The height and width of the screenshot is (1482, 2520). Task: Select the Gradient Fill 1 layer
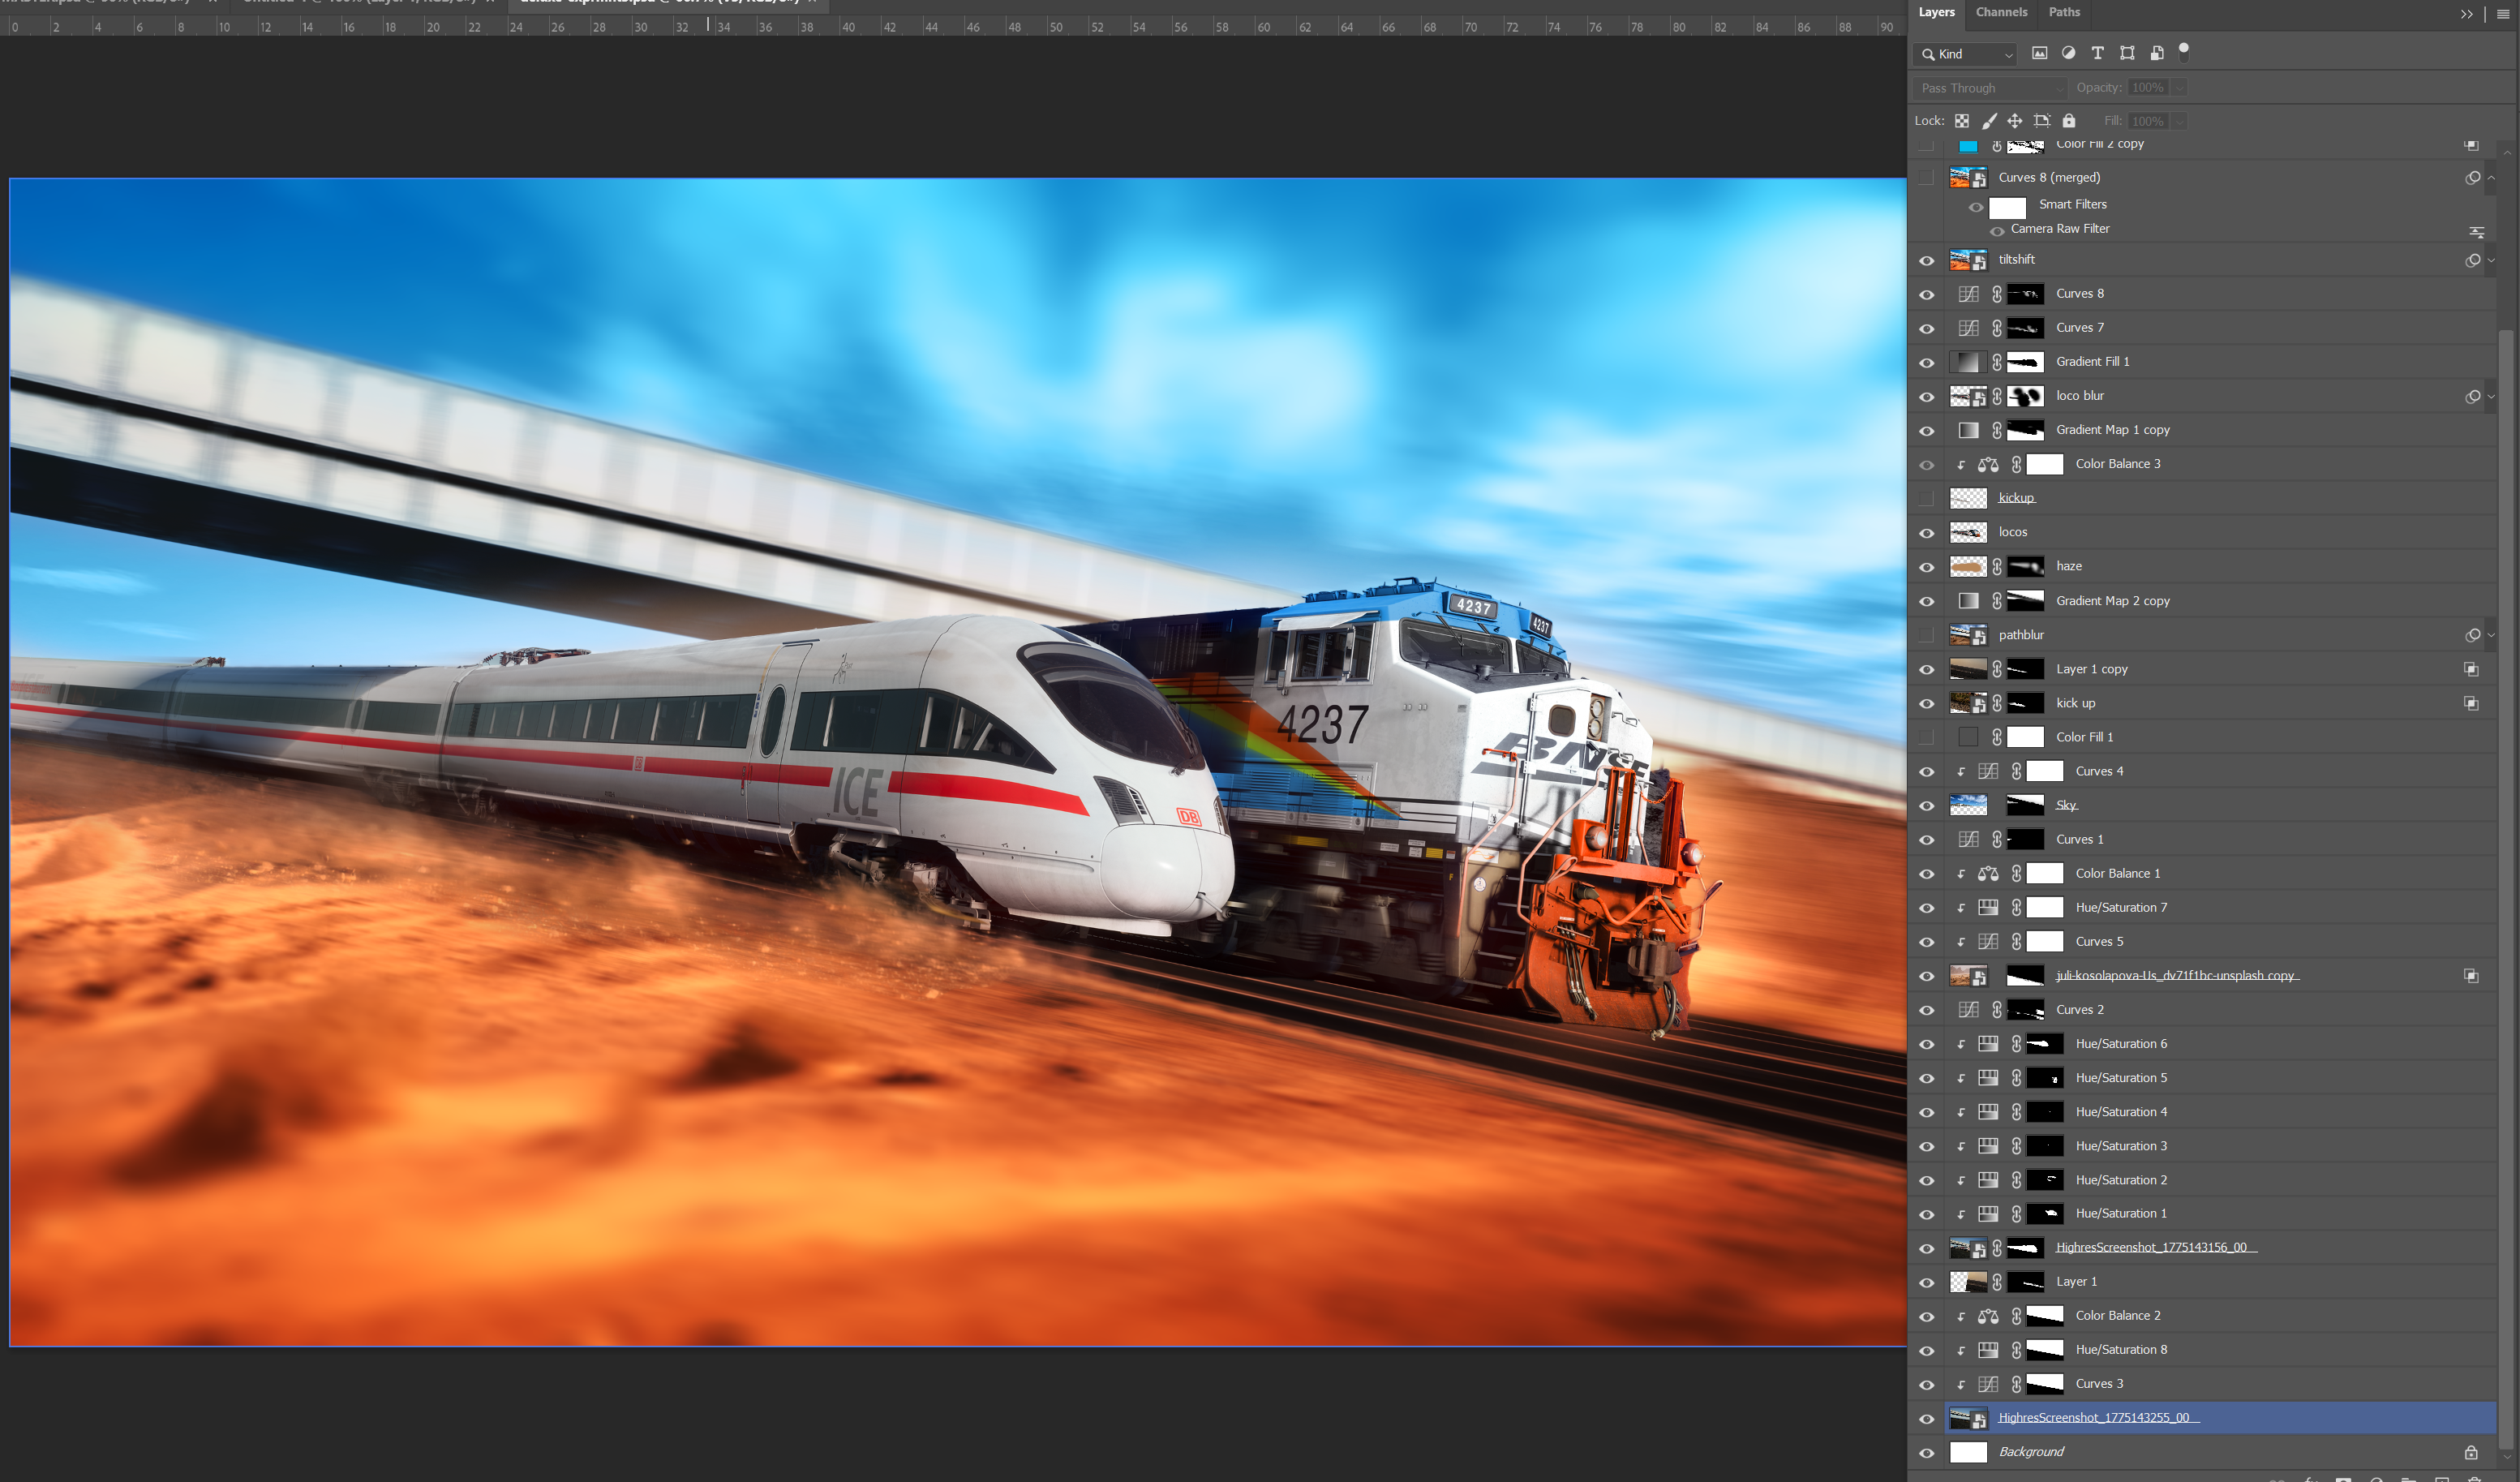[x=2204, y=362]
